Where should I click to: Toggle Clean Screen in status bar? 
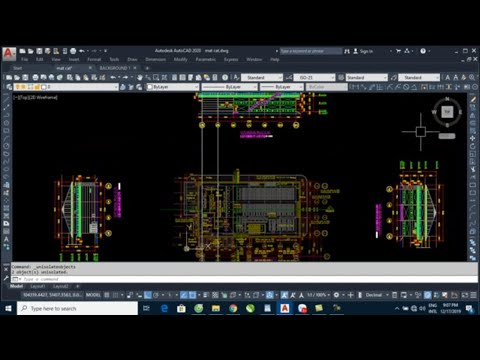click(464, 295)
